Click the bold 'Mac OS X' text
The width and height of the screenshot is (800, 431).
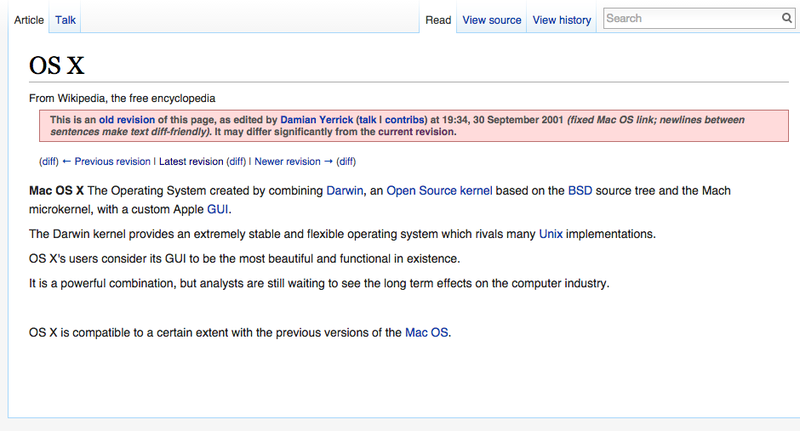[x=56, y=191]
